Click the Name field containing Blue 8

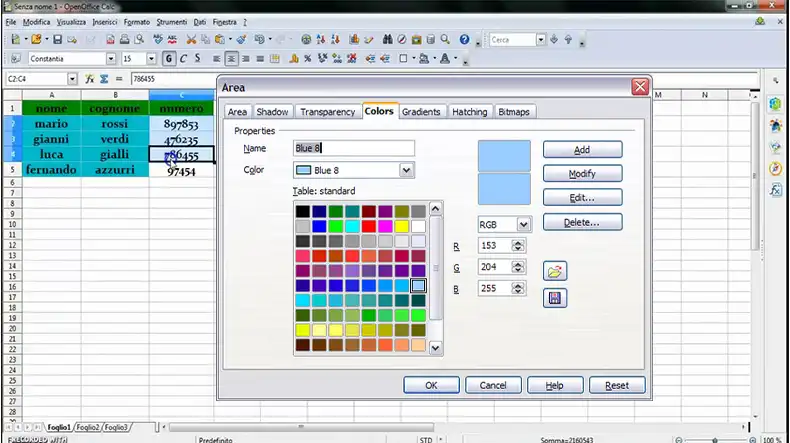[354, 148]
